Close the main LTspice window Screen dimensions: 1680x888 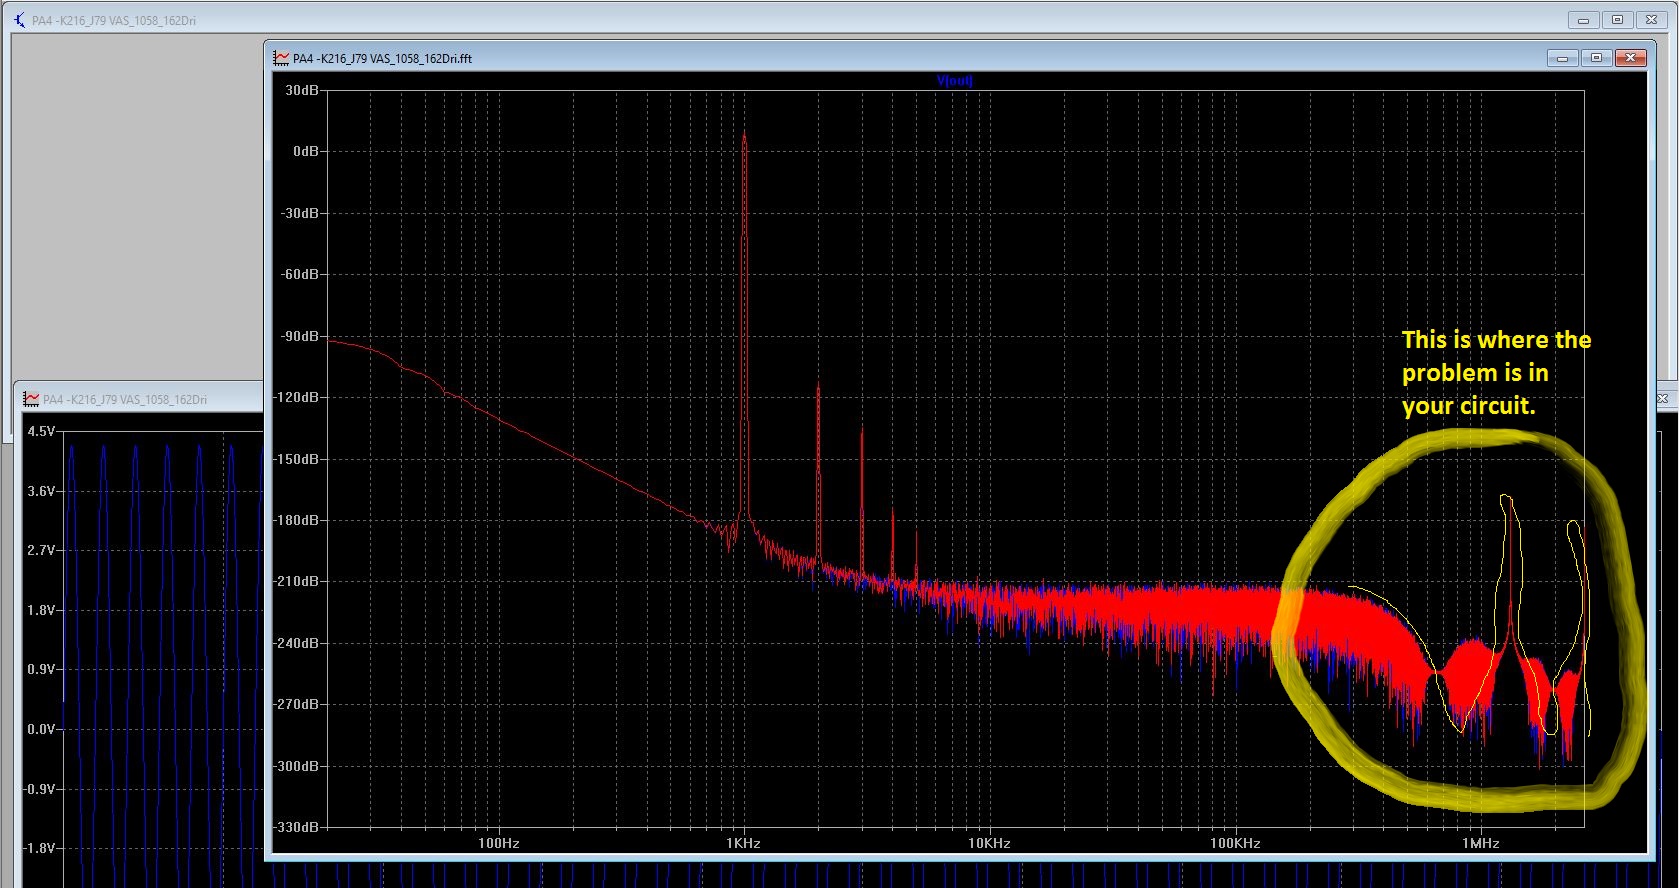point(1651,20)
